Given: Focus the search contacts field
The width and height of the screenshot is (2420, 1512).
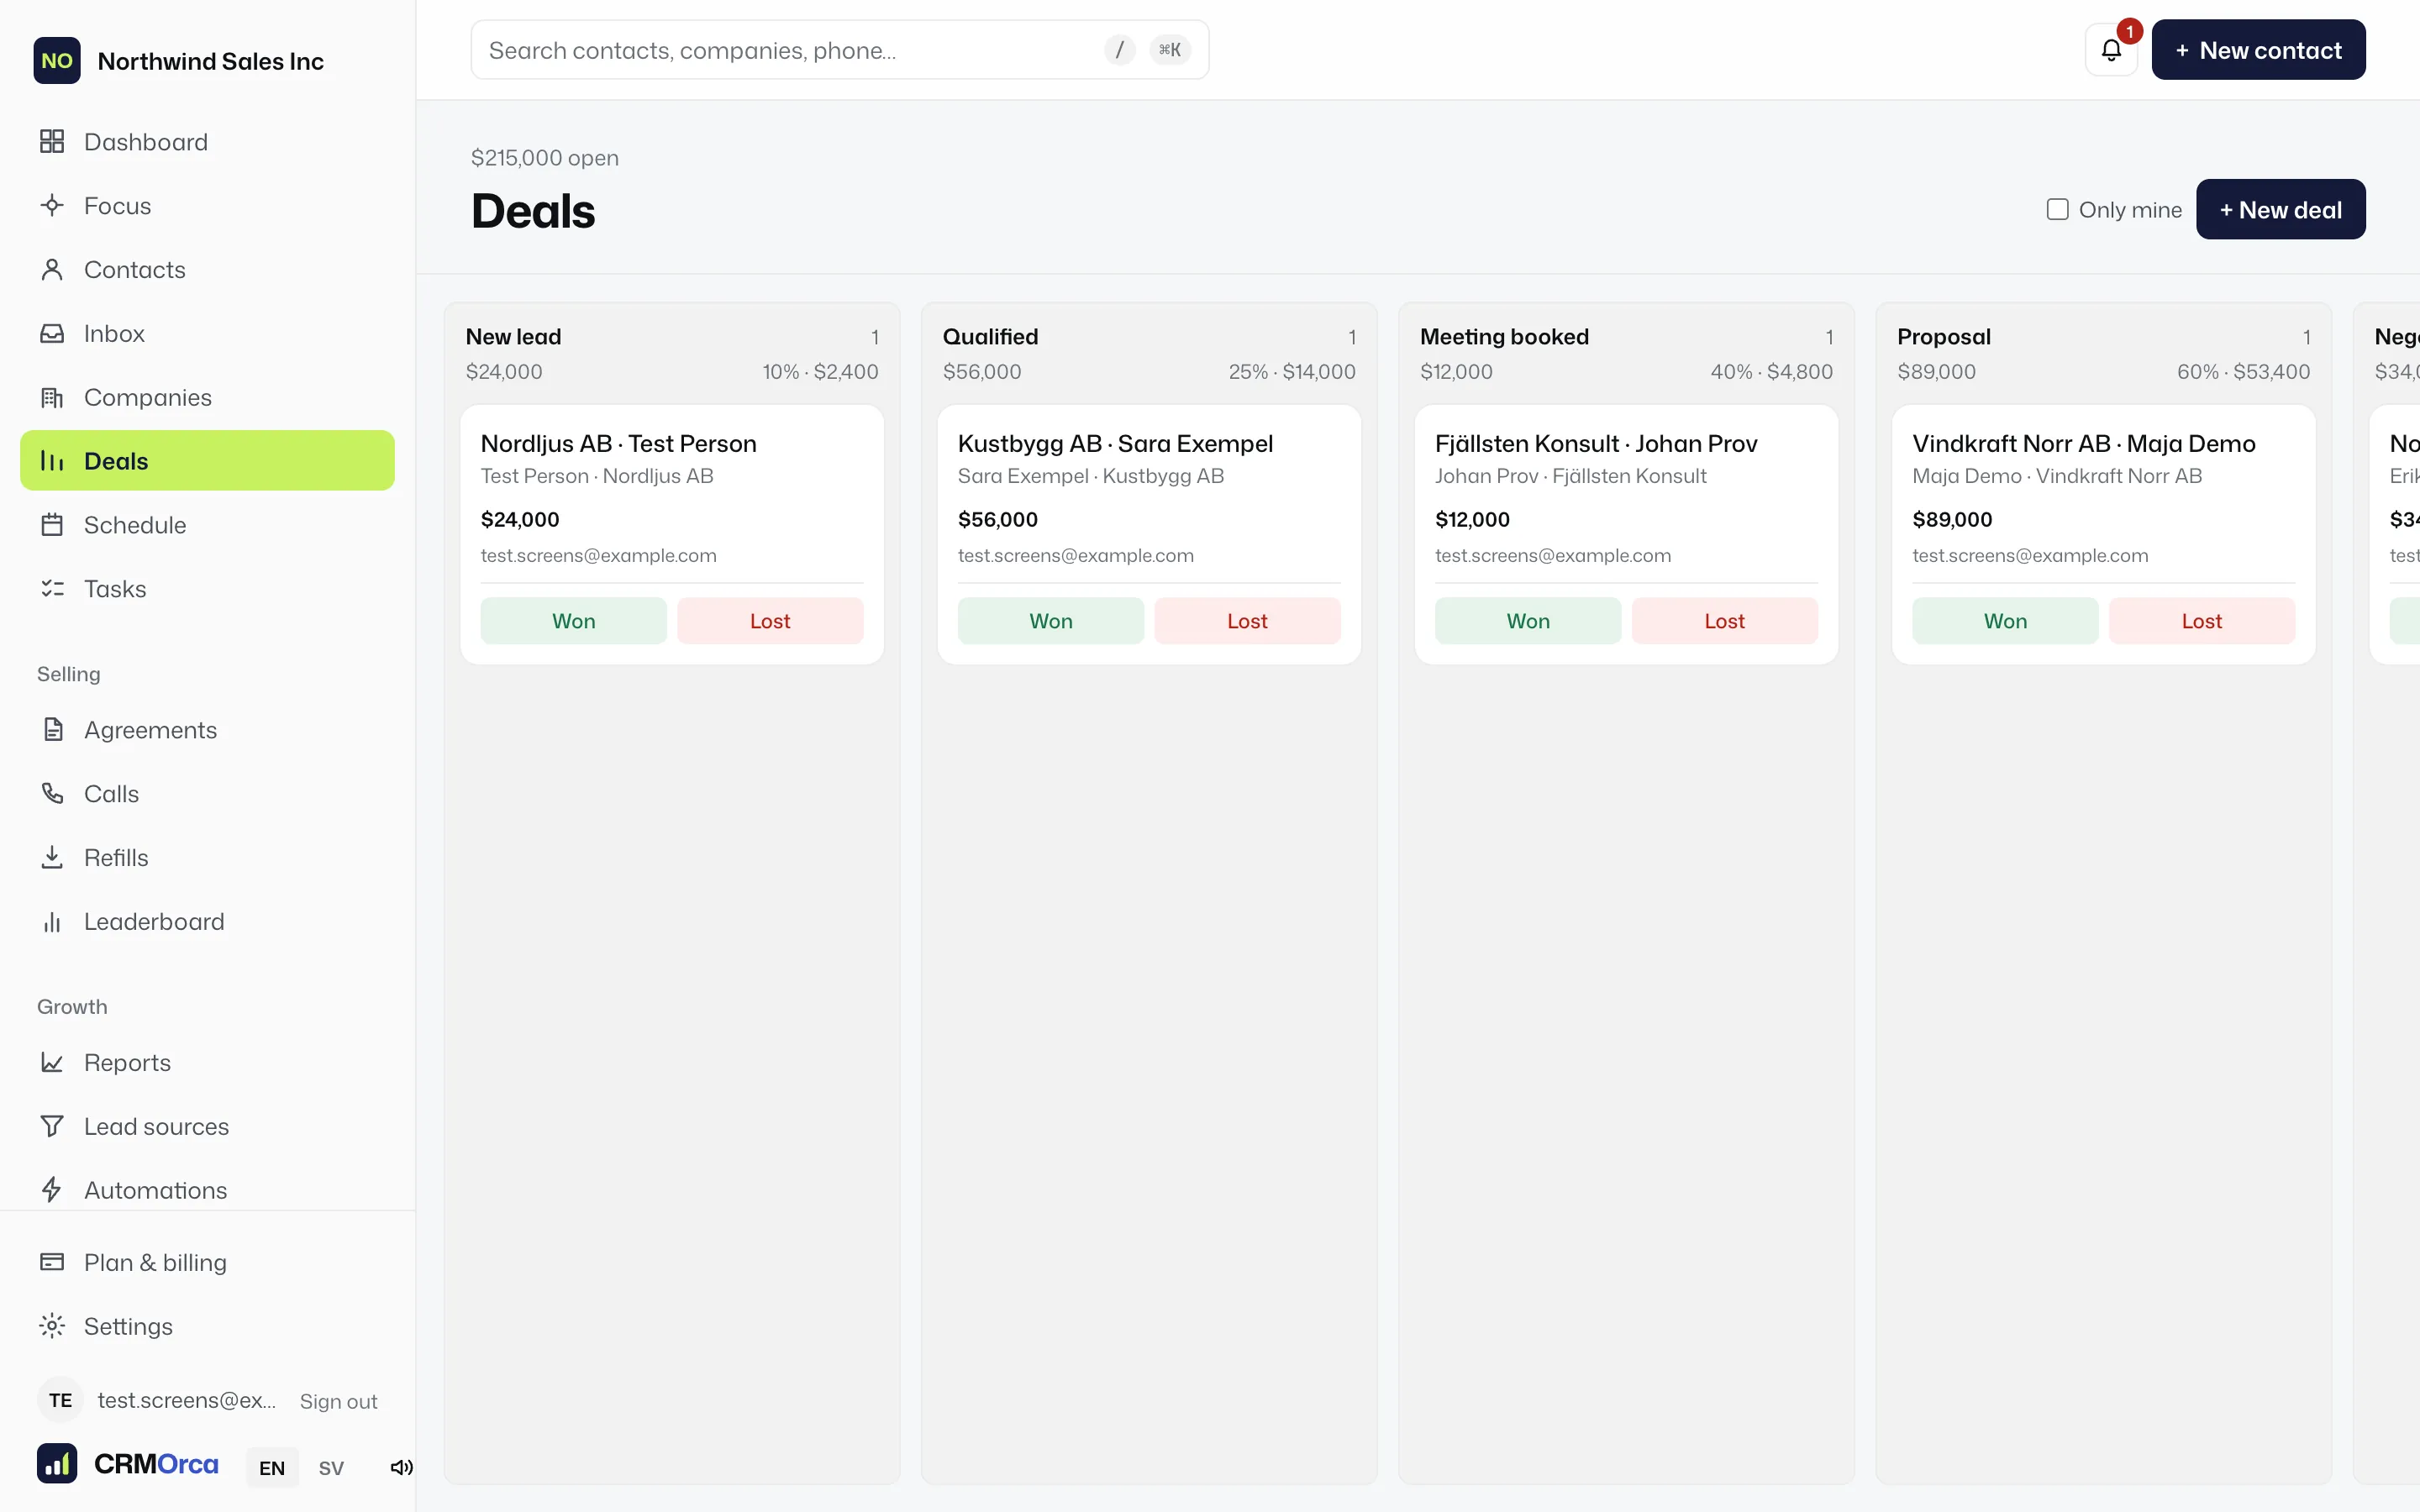Looking at the screenshot, I should pyautogui.click(x=839, y=50).
